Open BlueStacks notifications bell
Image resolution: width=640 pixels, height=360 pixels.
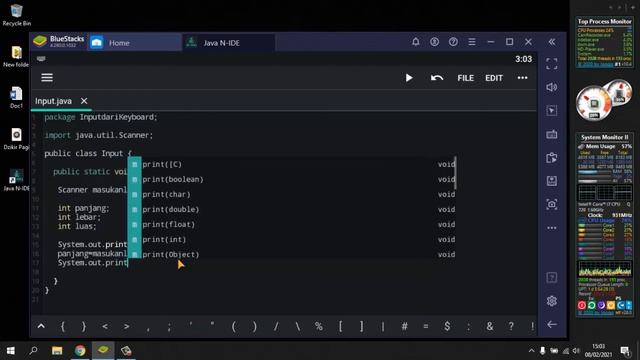point(416,42)
